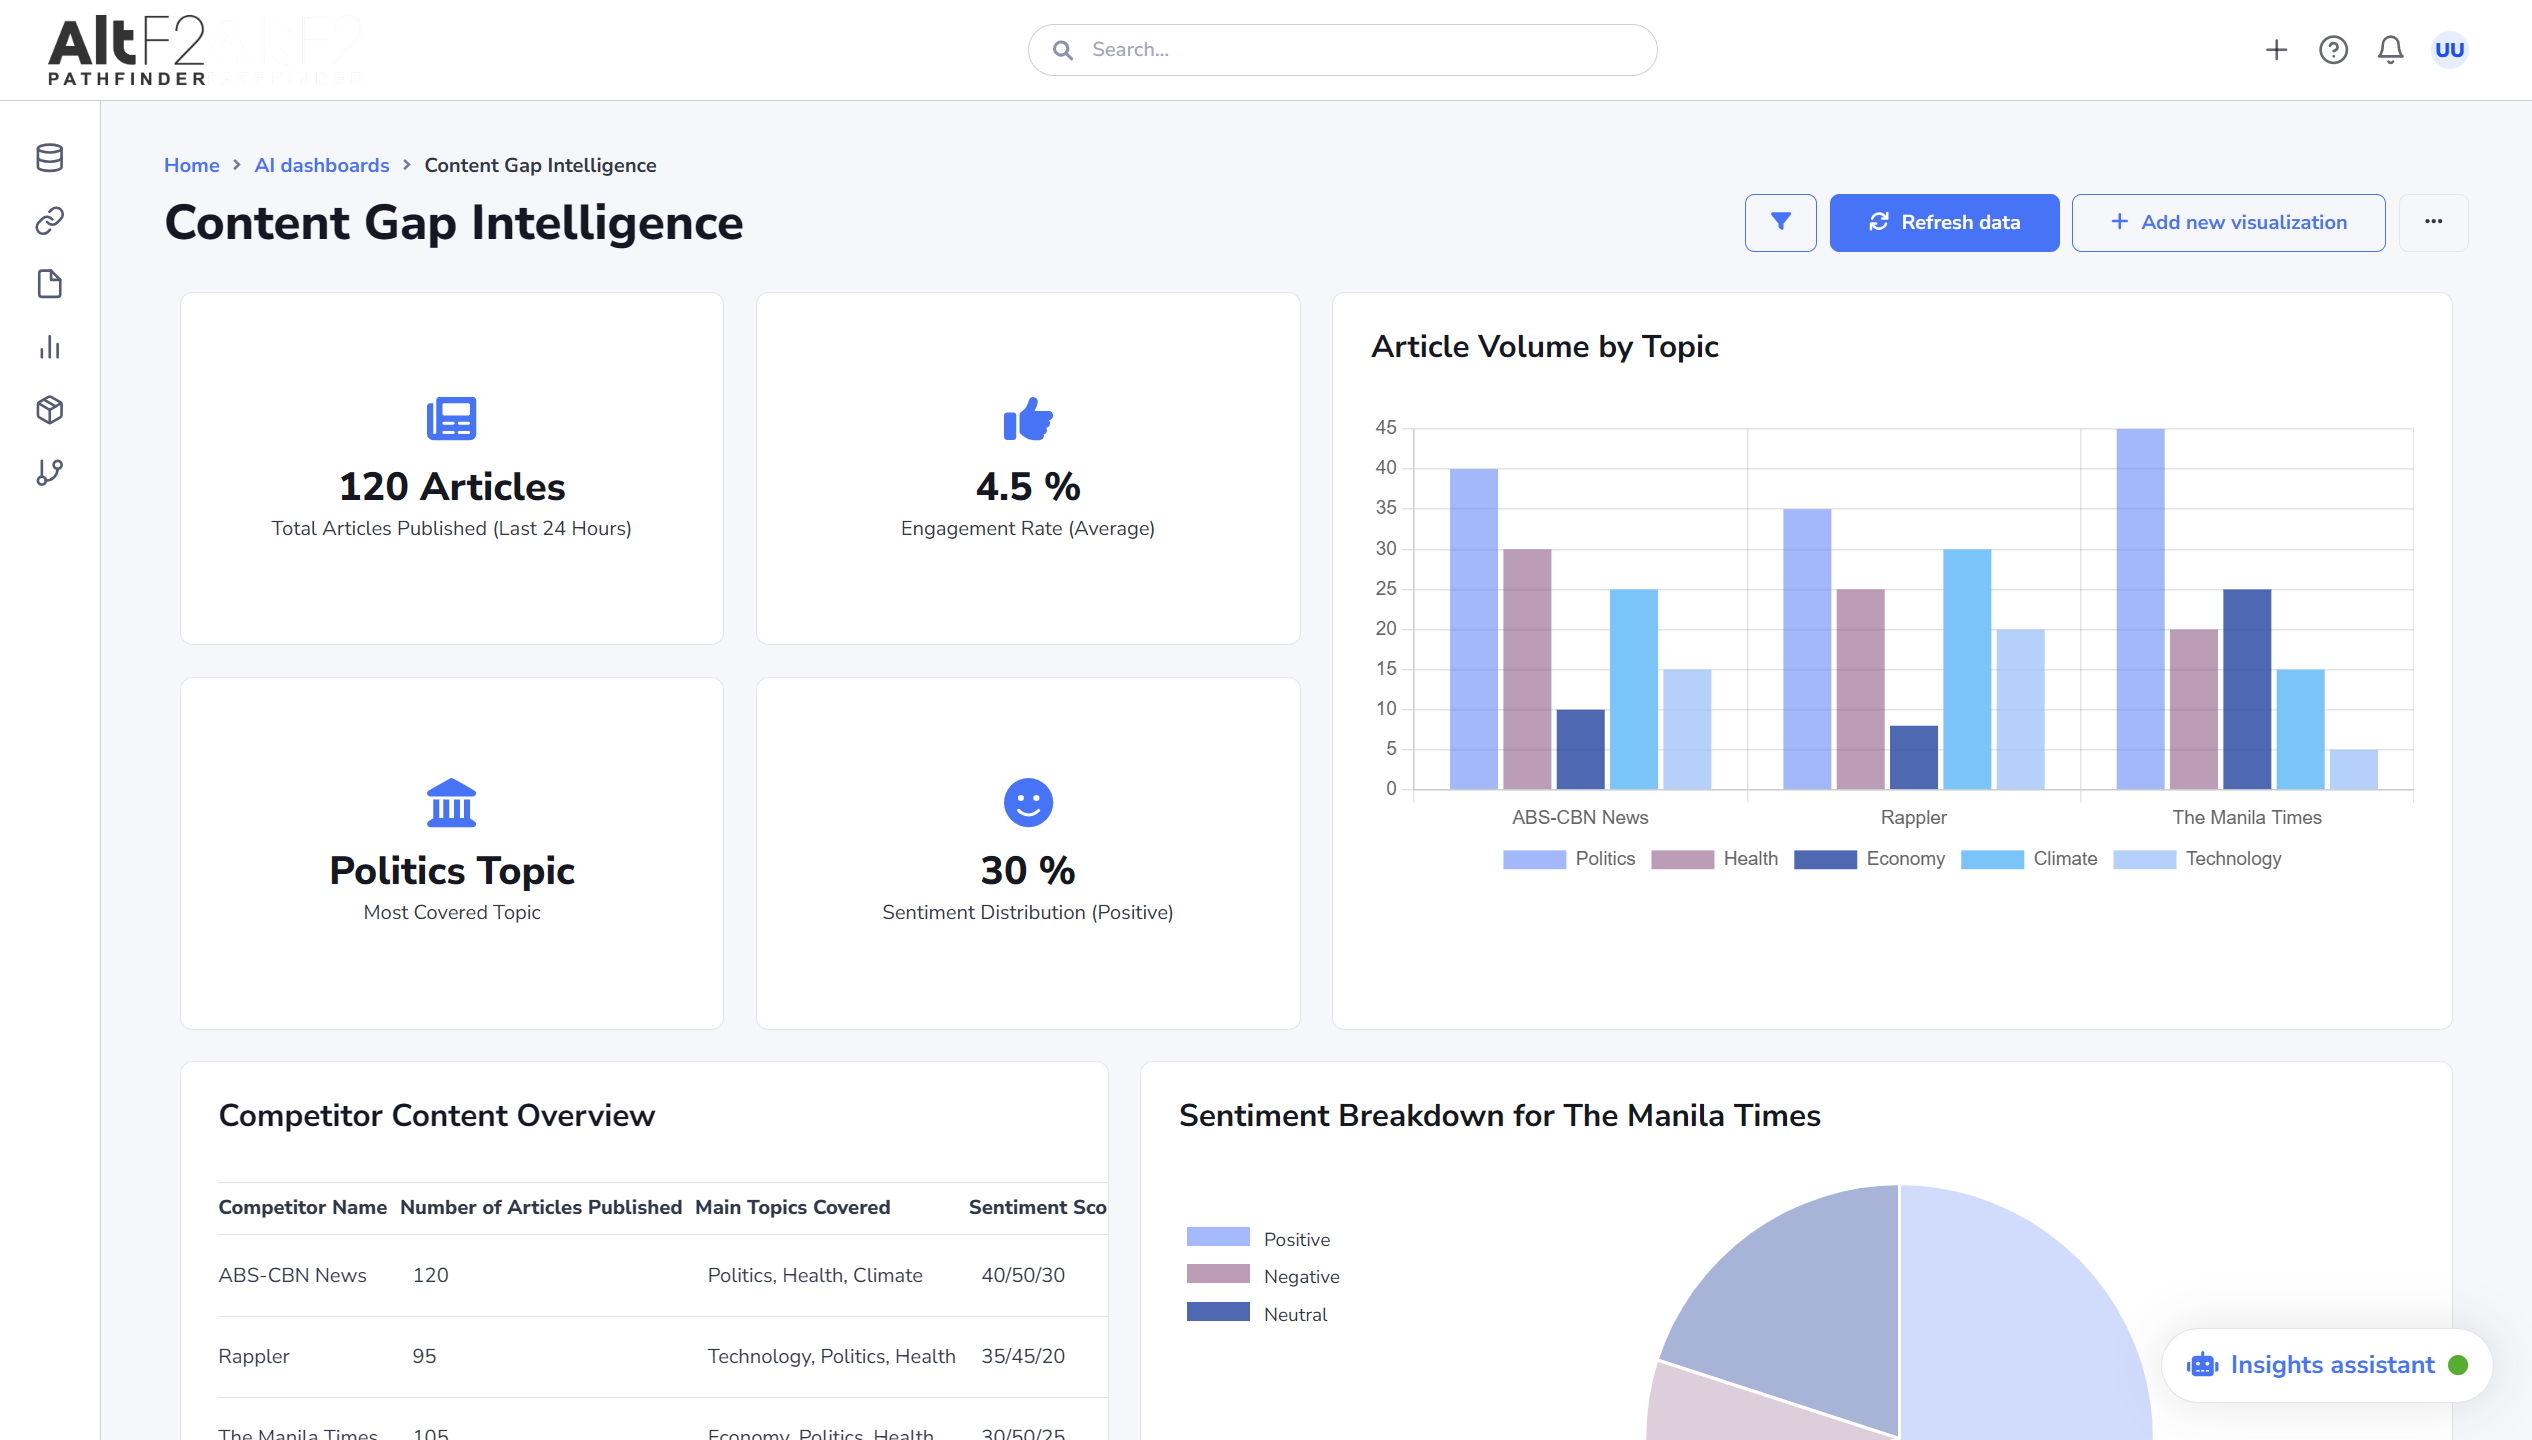Toggle Technology legend in Article Volume chart
This screenshot has width=2532, height=1440.
[2197, 859]
